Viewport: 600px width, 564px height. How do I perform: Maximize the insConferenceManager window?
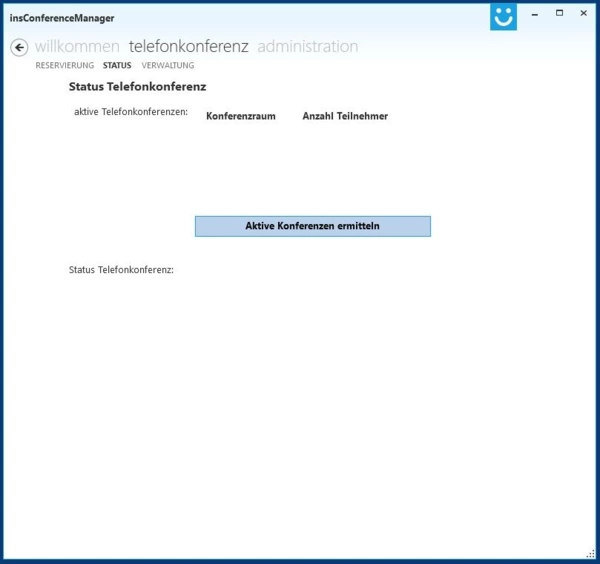click(x=559, y=14)
